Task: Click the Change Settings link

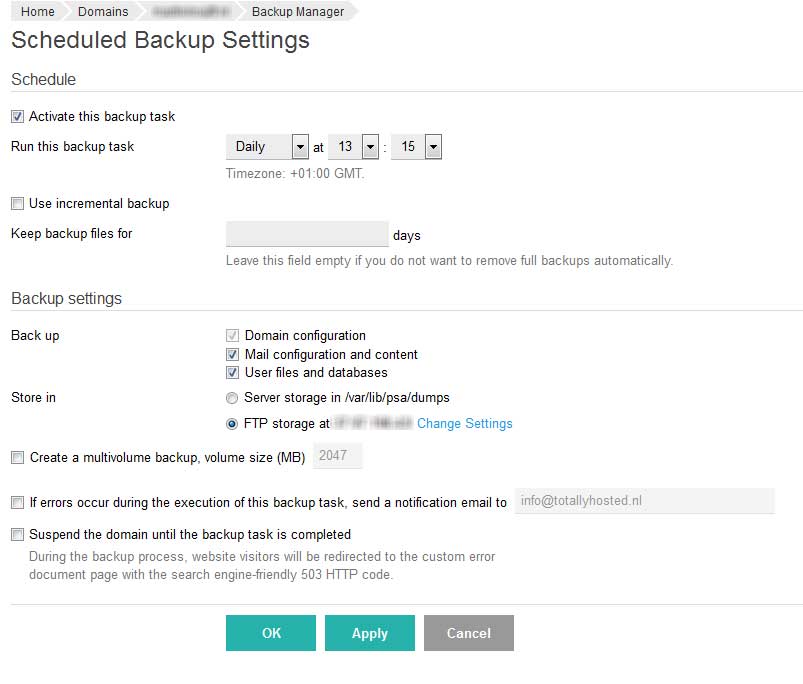Action: point(464,424)
